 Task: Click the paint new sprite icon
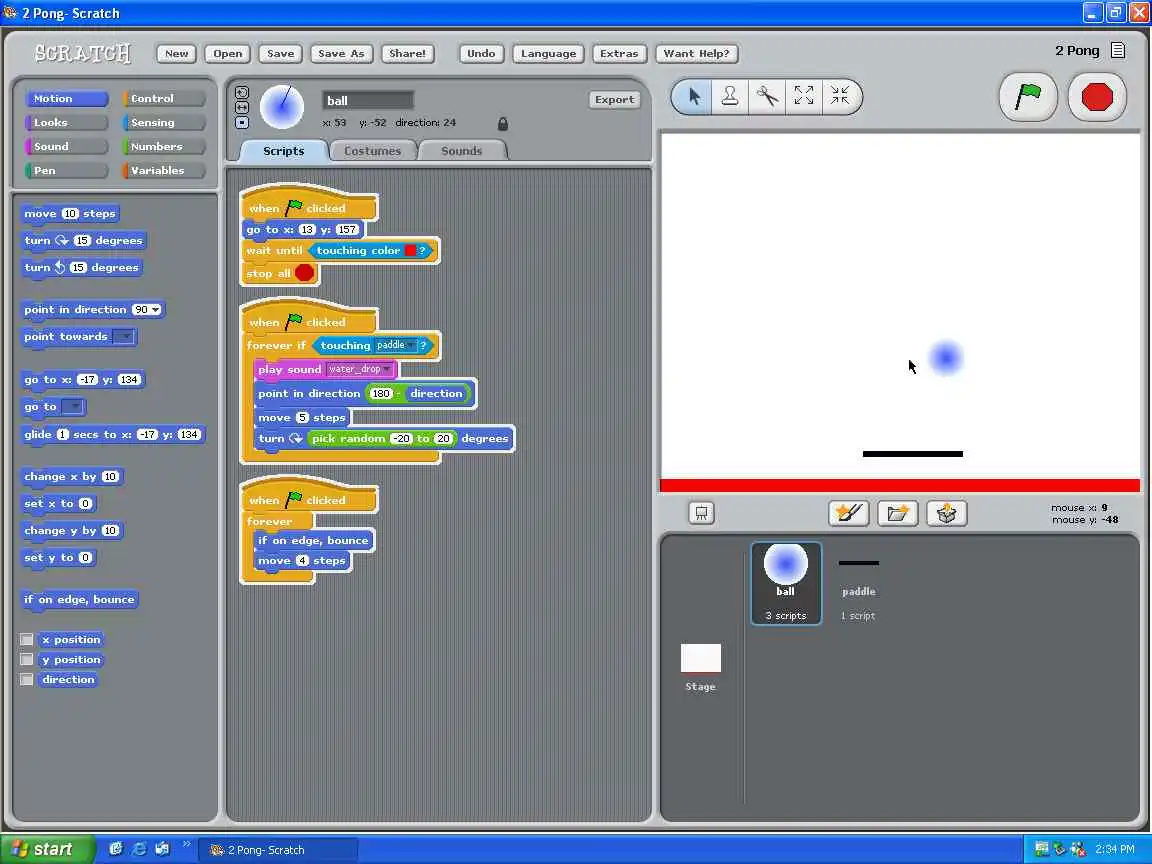(849, 513)
